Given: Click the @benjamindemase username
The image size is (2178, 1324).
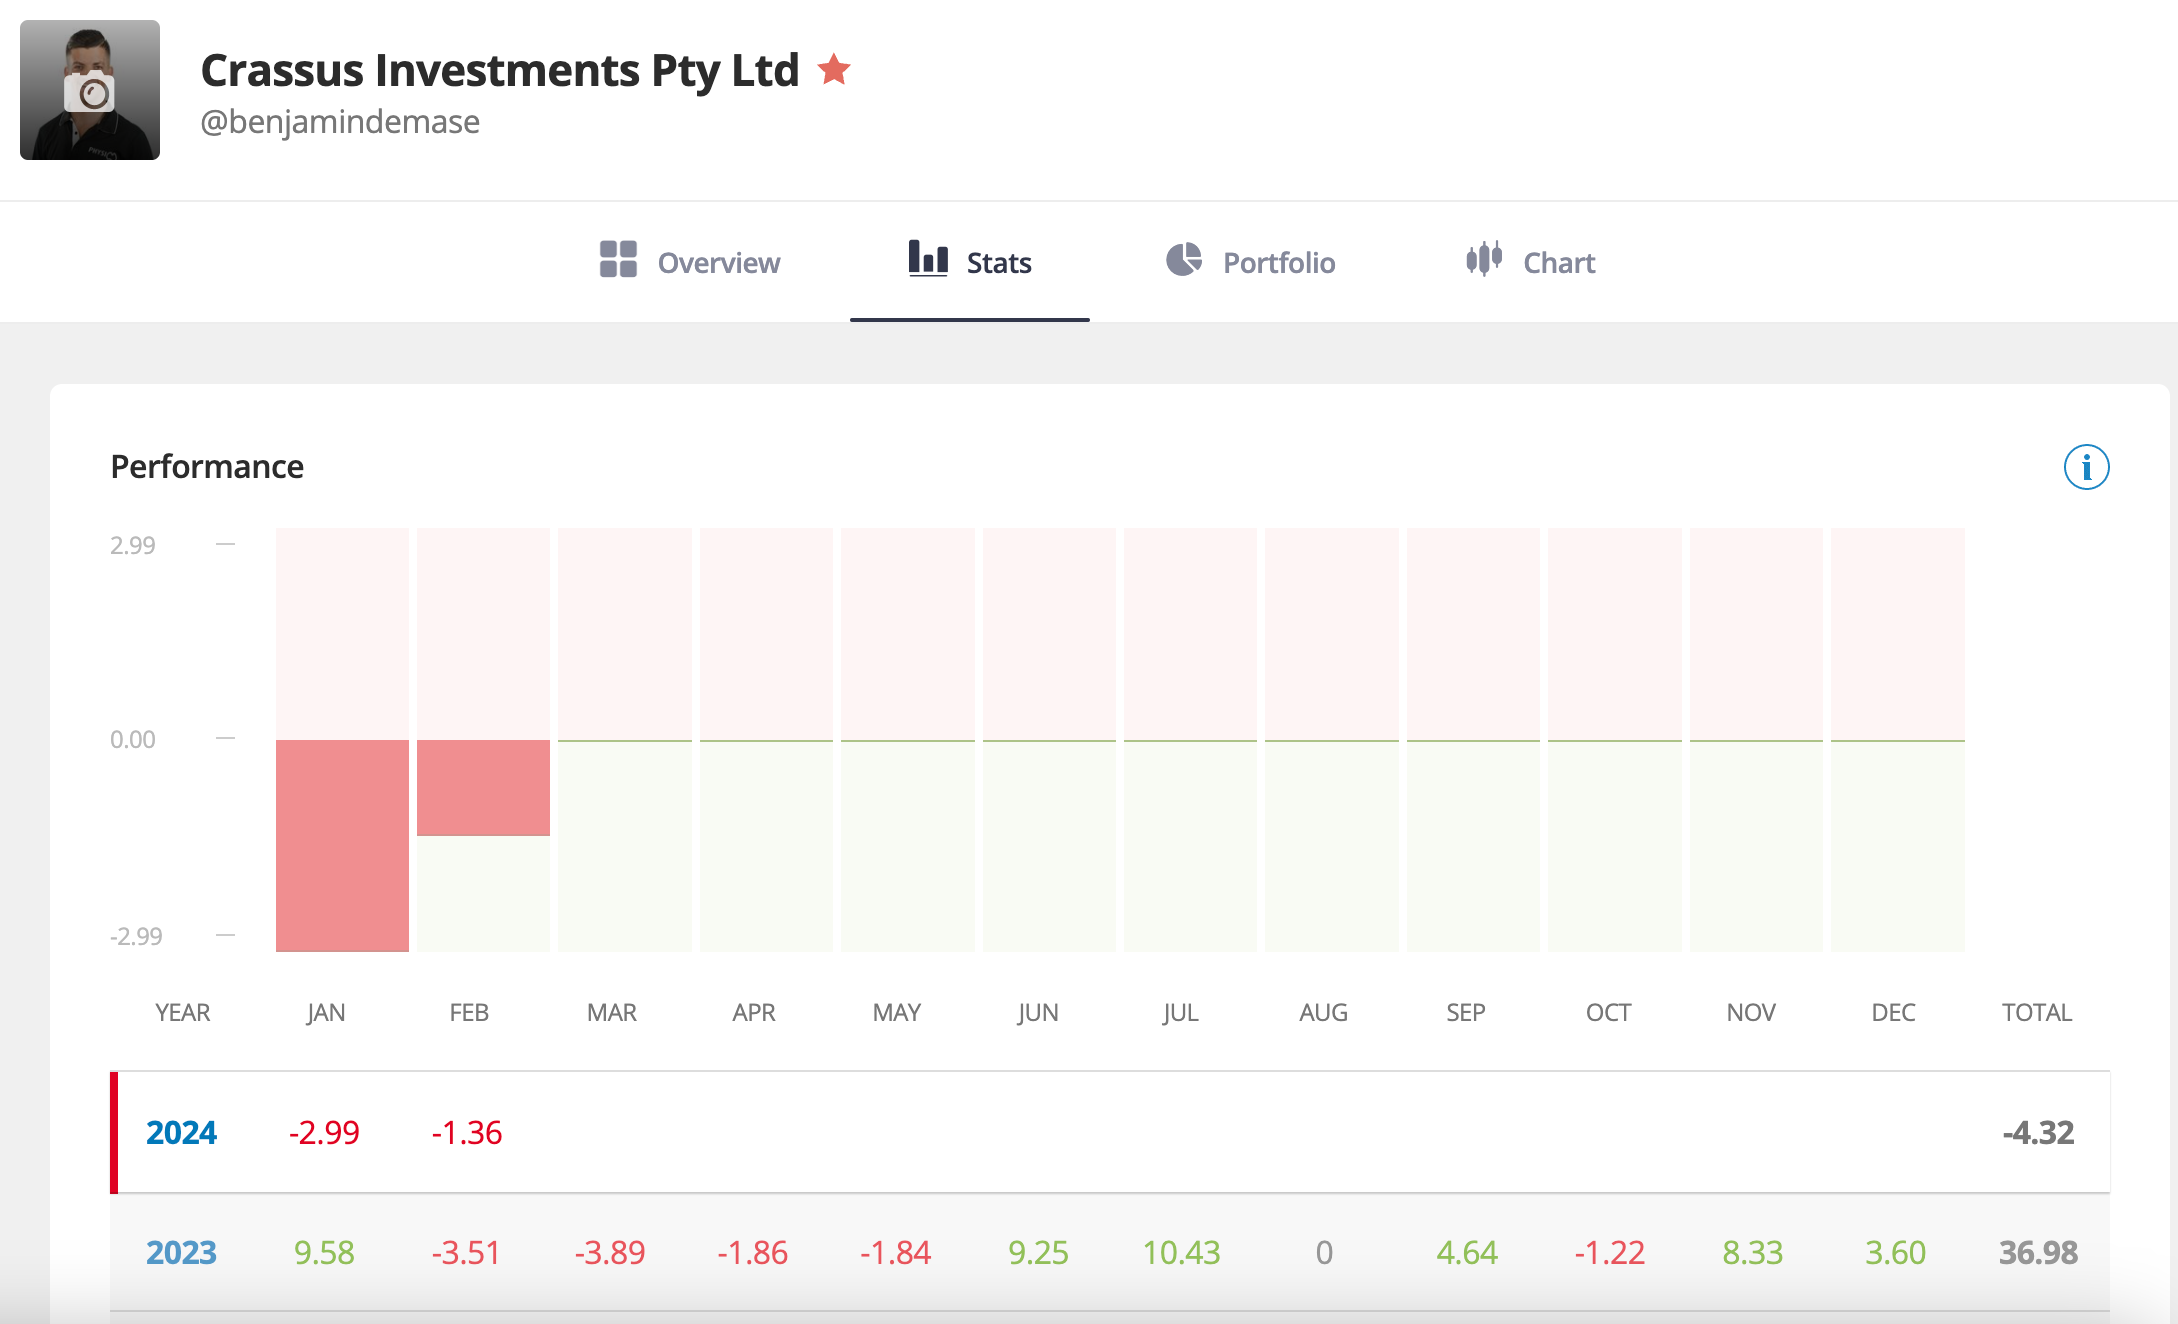Looking at the screenshot, I should (340, 122).
